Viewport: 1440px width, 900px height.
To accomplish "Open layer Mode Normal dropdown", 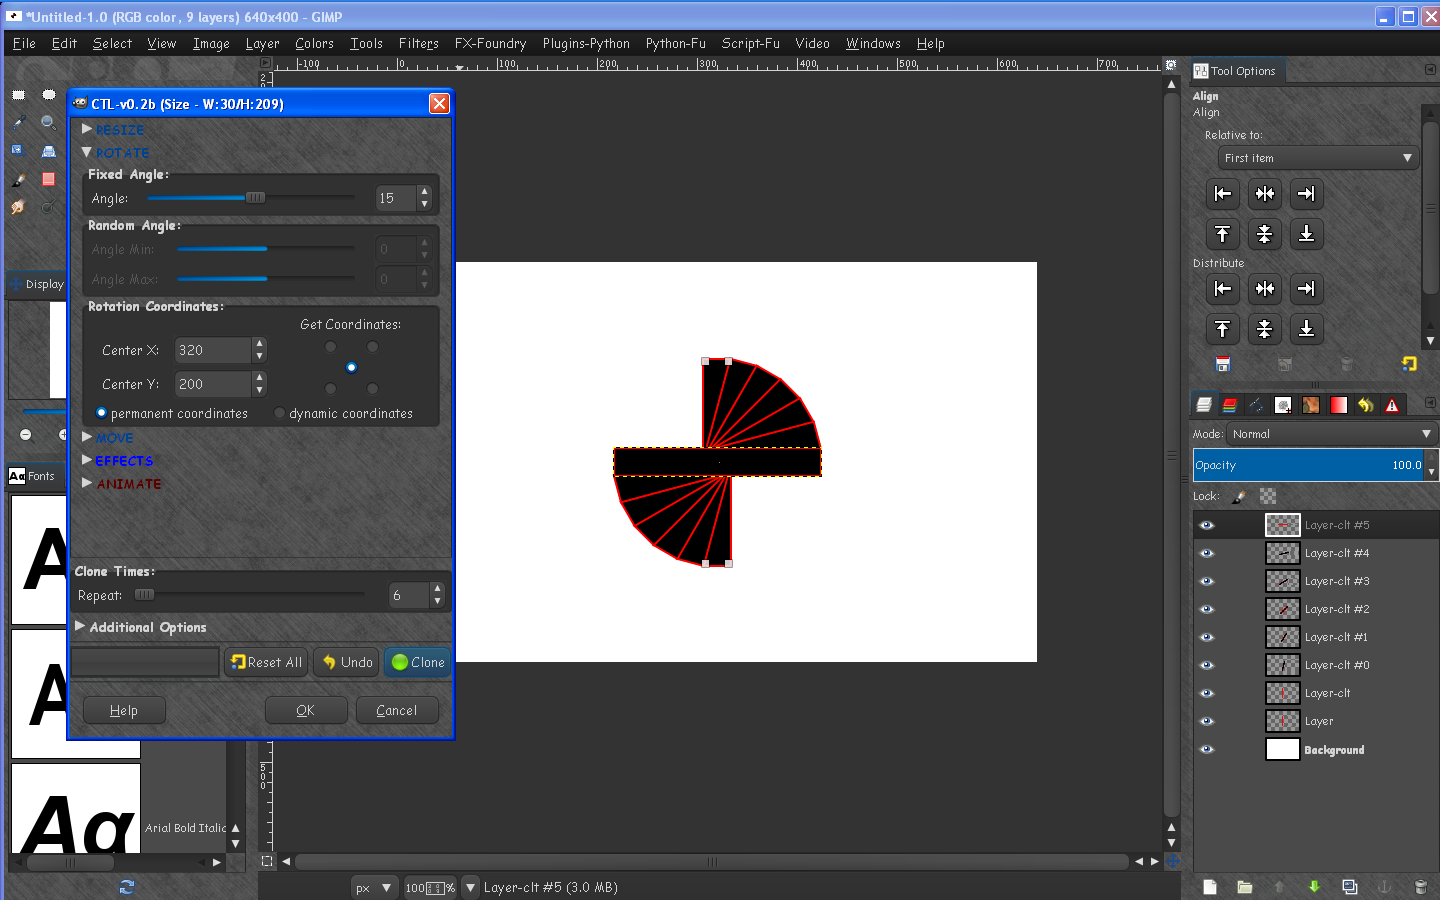I will 1332,434.
